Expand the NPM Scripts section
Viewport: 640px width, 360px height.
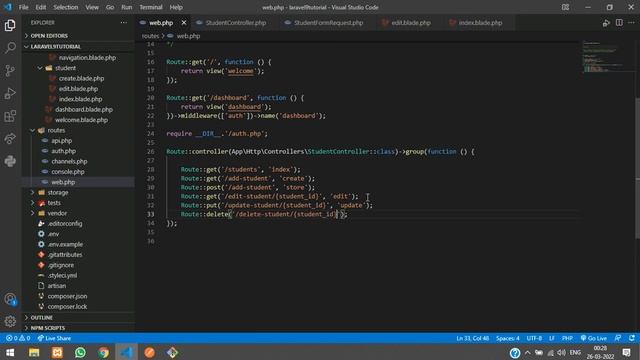[47, 328]
